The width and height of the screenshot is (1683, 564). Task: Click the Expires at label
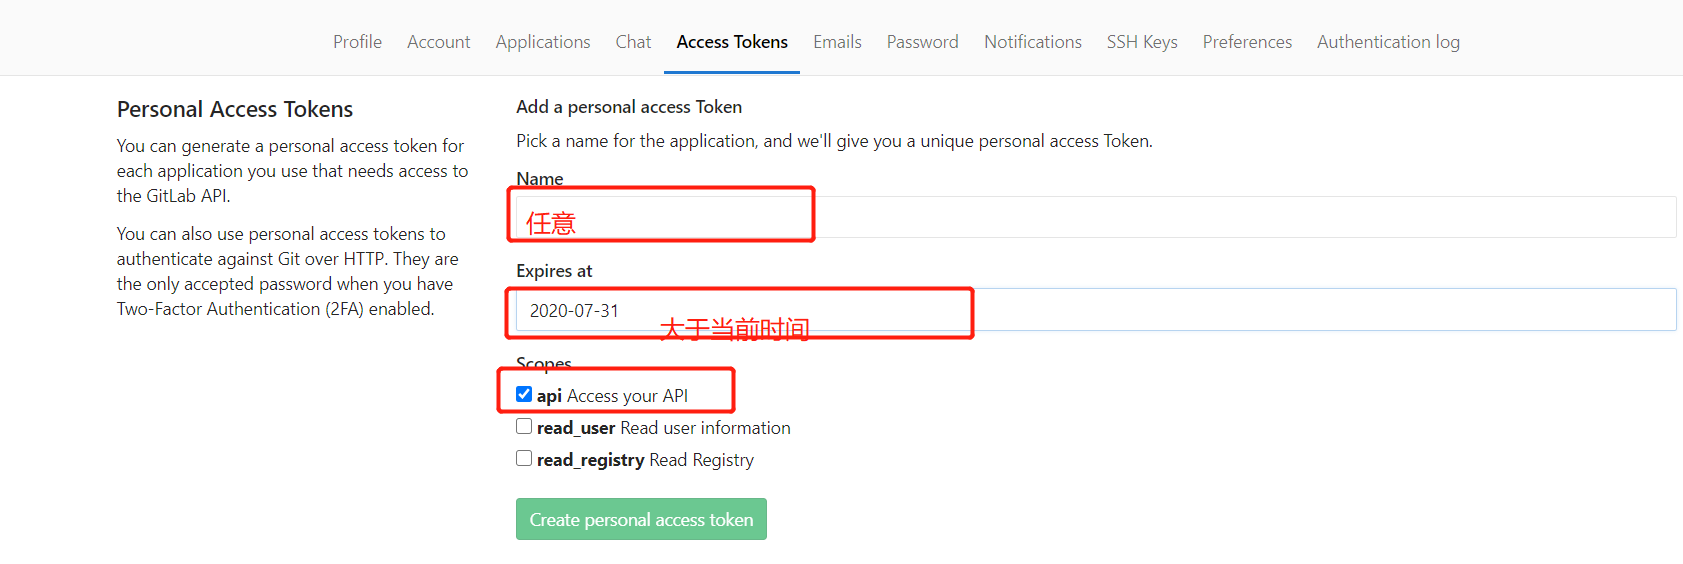point(554,271)
